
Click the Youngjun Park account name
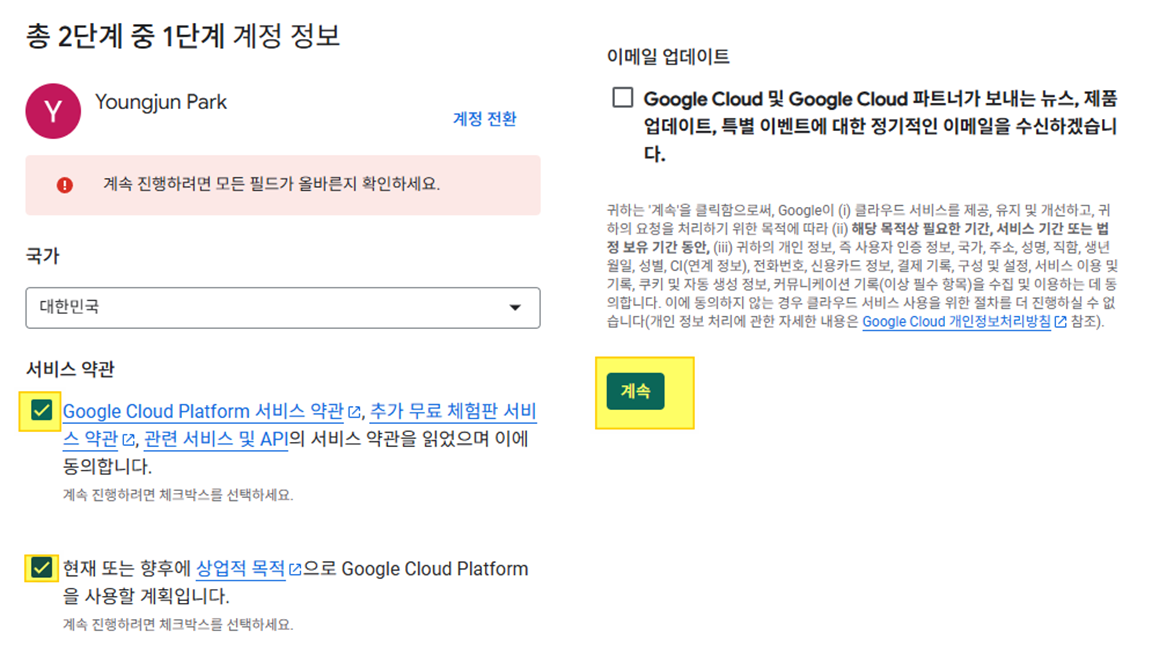tap(161, 102)
